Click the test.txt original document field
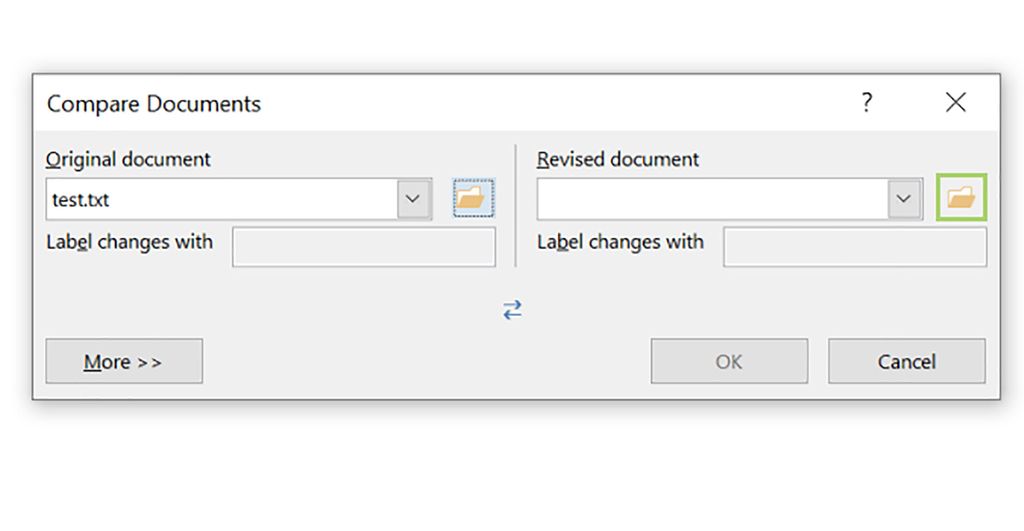The image size is (1024, 531). (220, 199)
